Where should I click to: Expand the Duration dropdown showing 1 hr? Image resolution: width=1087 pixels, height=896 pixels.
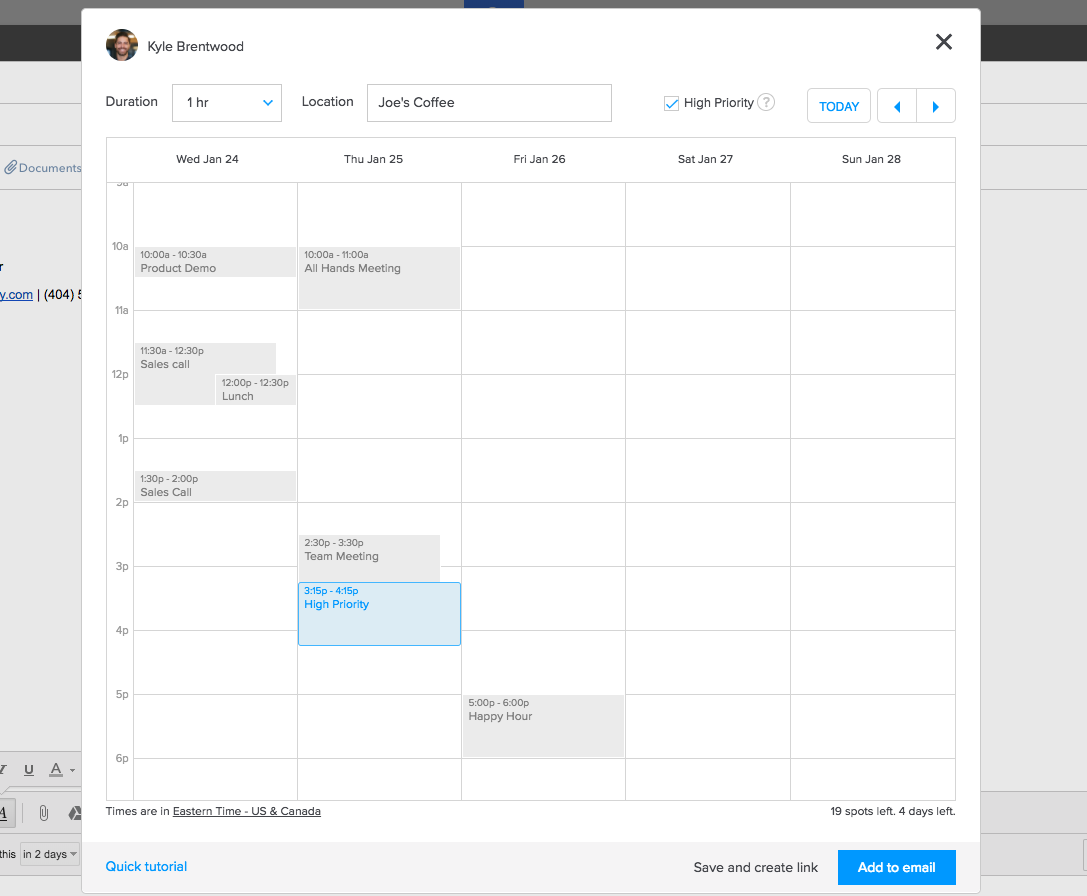click(226, 102)
